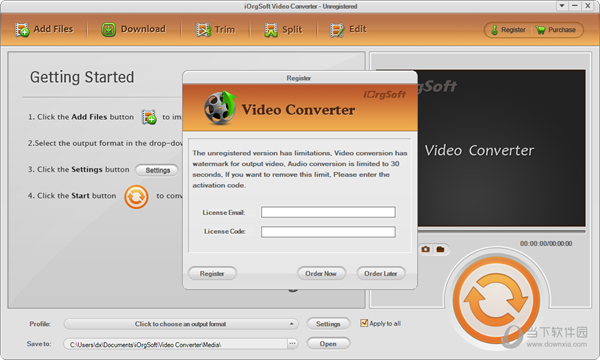This screenshot has height=360, width=600.
Task: Click the Order Now button
Action: 321,274
